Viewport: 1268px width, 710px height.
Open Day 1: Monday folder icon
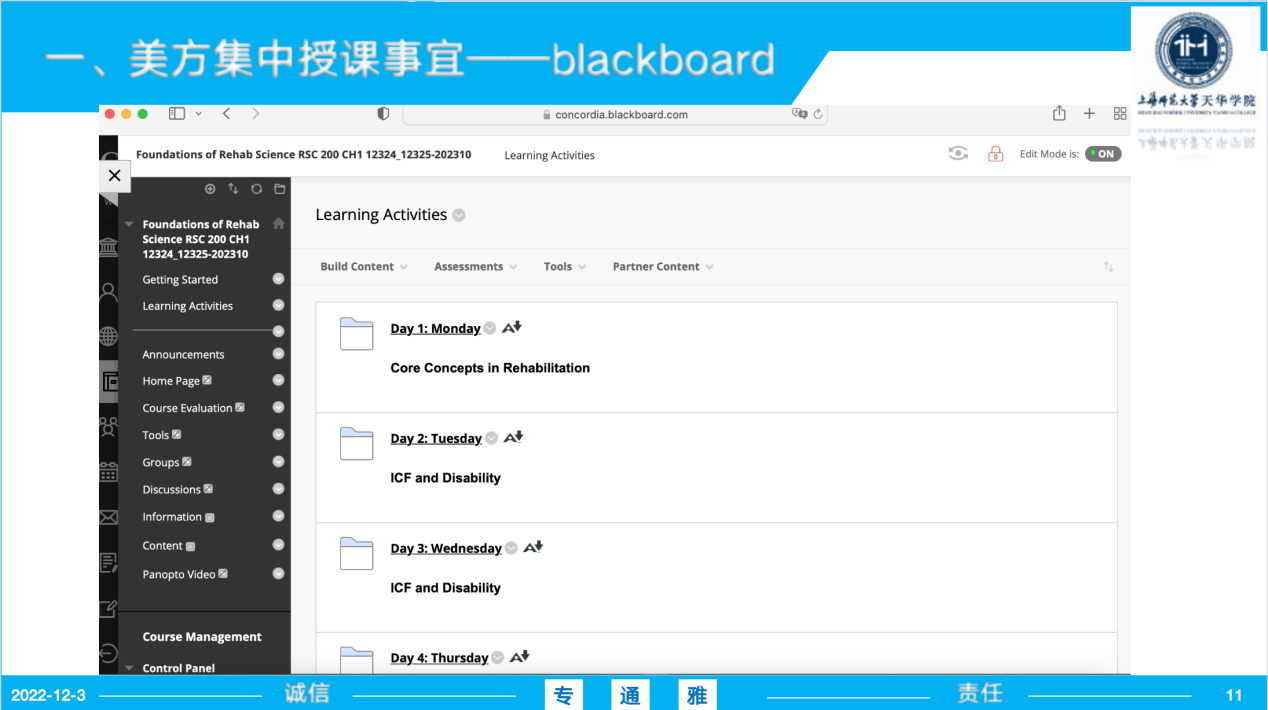pyautogui.click(x=356, y=333)
